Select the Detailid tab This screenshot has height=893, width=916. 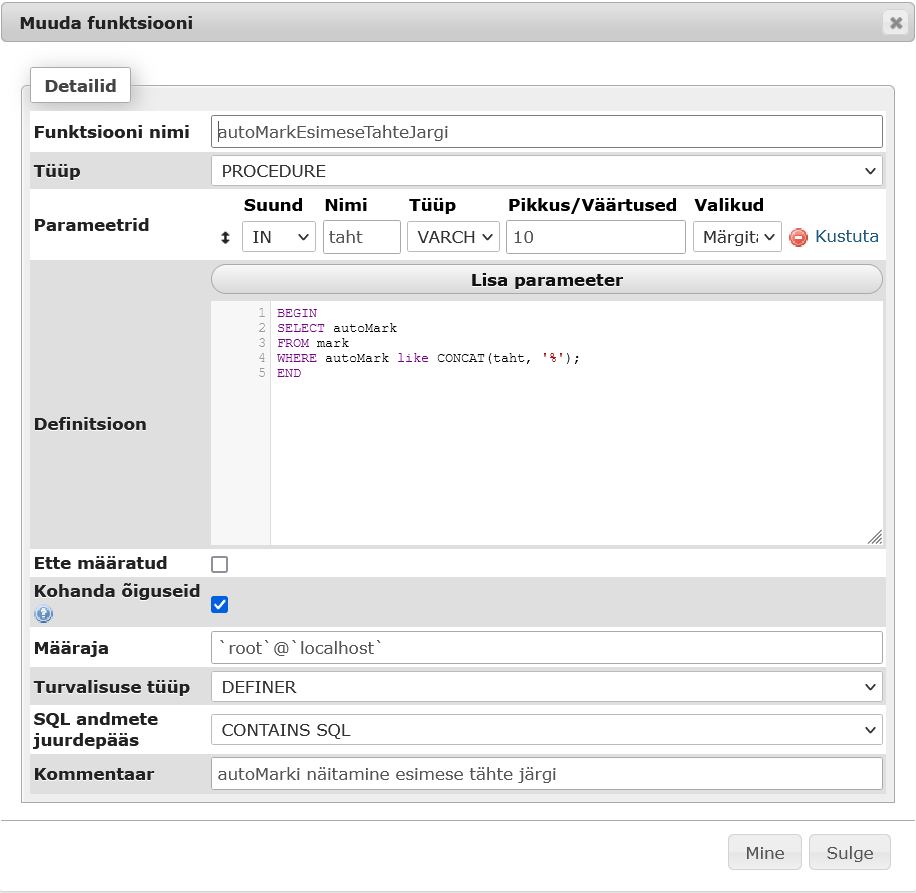80,86
